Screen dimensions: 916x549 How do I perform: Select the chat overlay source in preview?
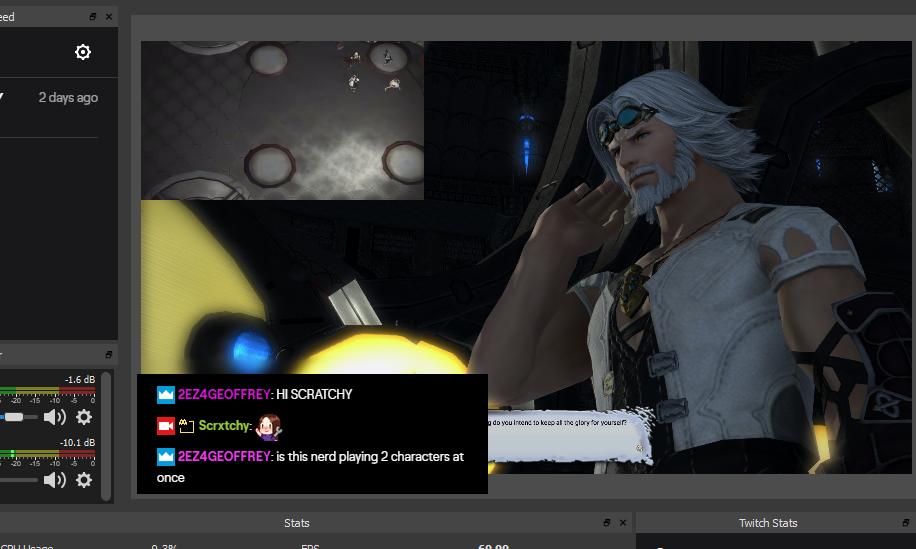pyautogui.click(x=312, y=434)
